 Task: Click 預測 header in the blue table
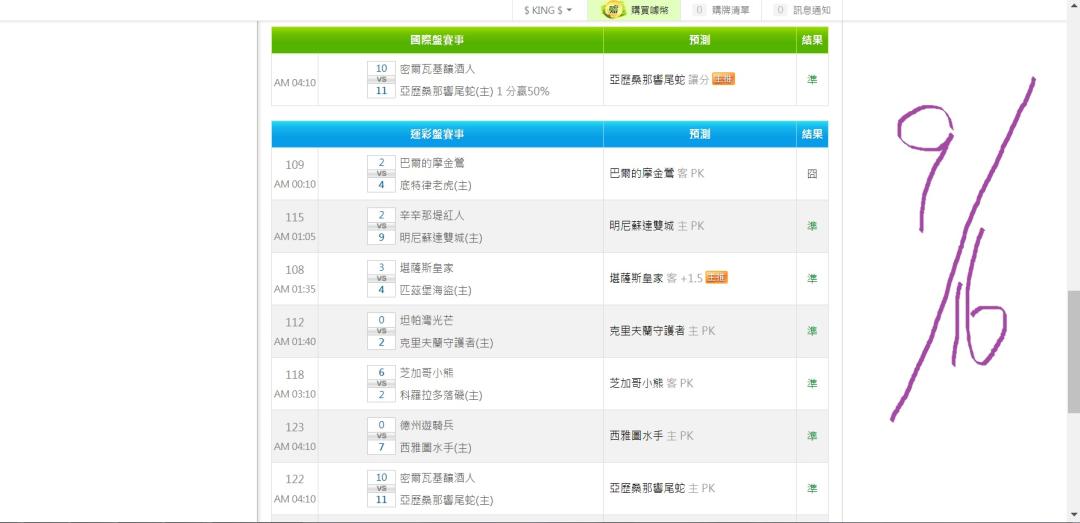click(x=700, y=134)
